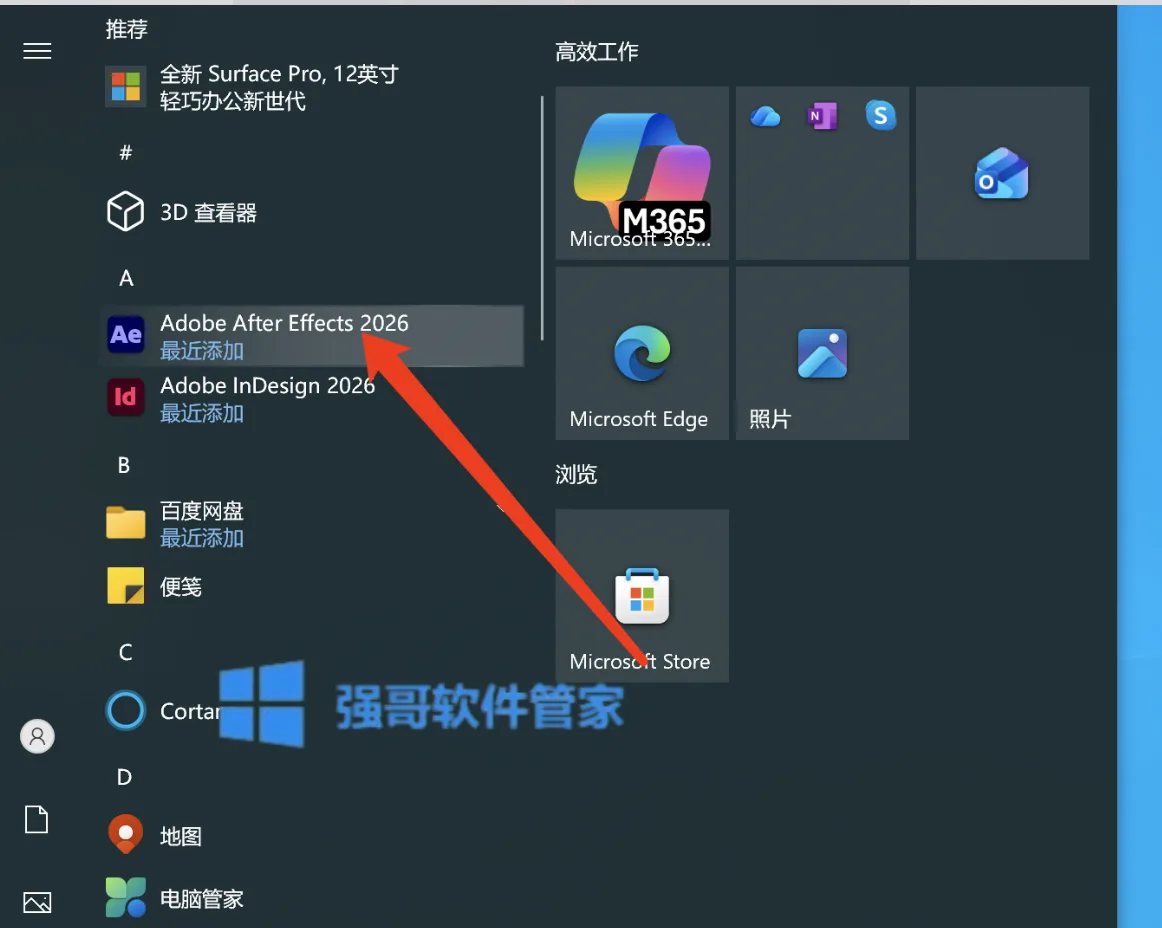Expand the Start menu hamburger icon
This screenshot has width=1162, height=928.
click(x=37, y=51)
